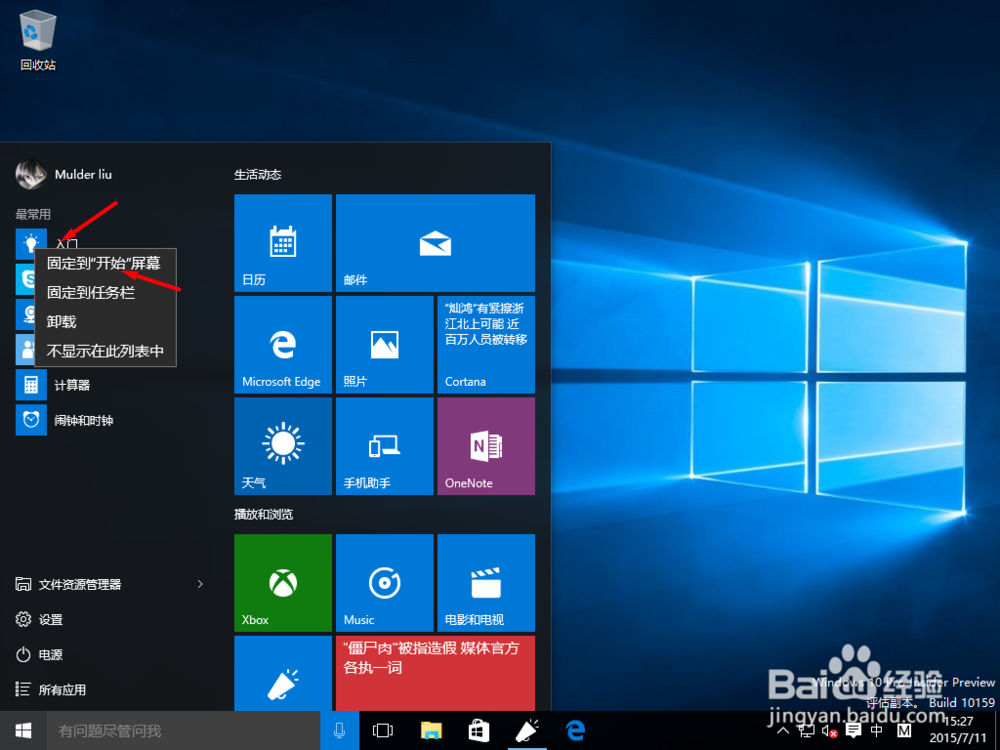Open the Mail tile (邮件)
Viewport: 1000px width, 750px height.
coord(435,242)
